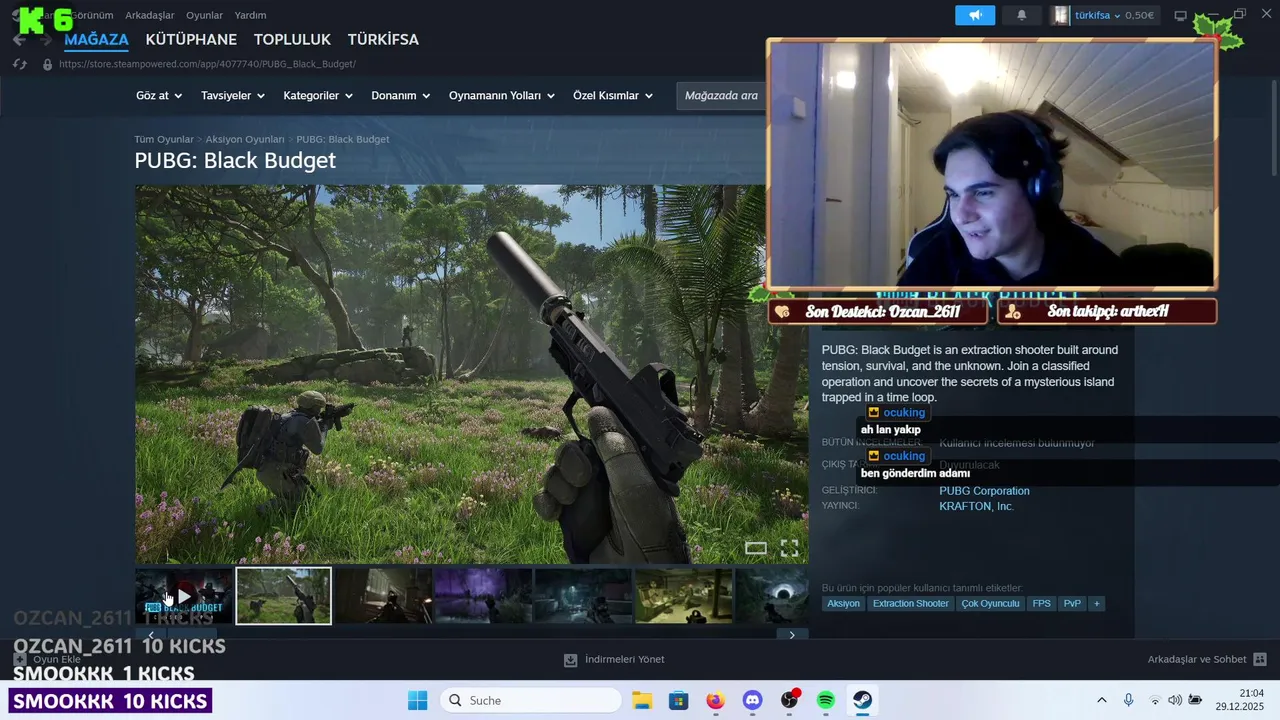Select the yellow-toned interior screenshot thumbnail
Image resolution: width=1280 pixels, height=720 pixels.
683,596
